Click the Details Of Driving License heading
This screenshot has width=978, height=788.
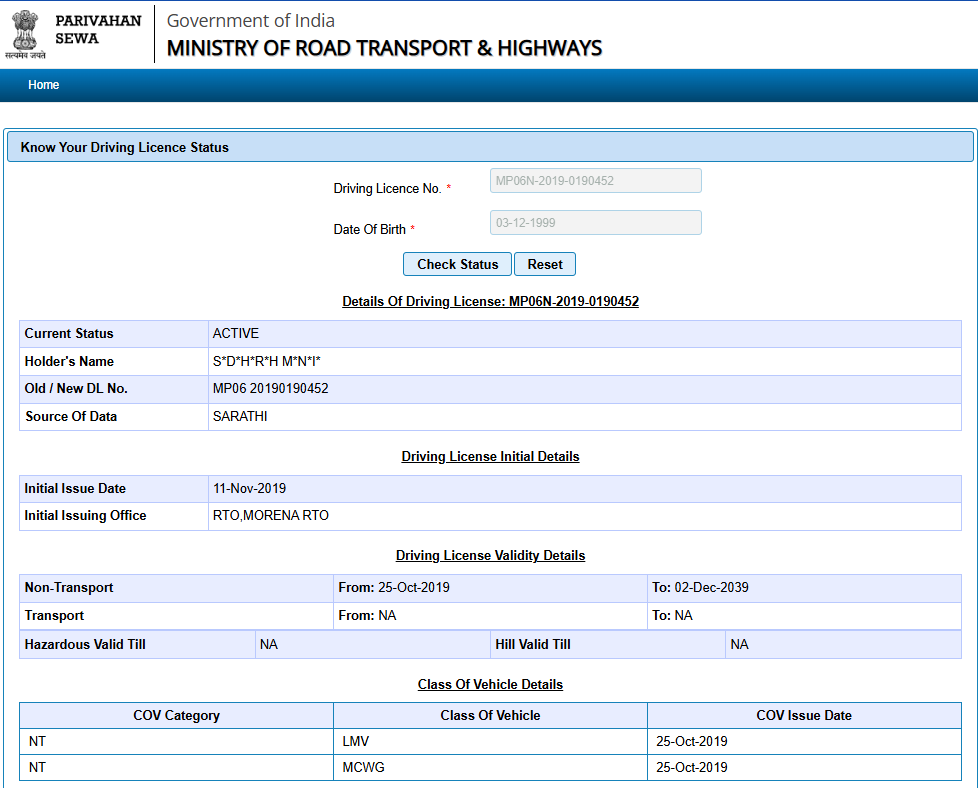490,301
